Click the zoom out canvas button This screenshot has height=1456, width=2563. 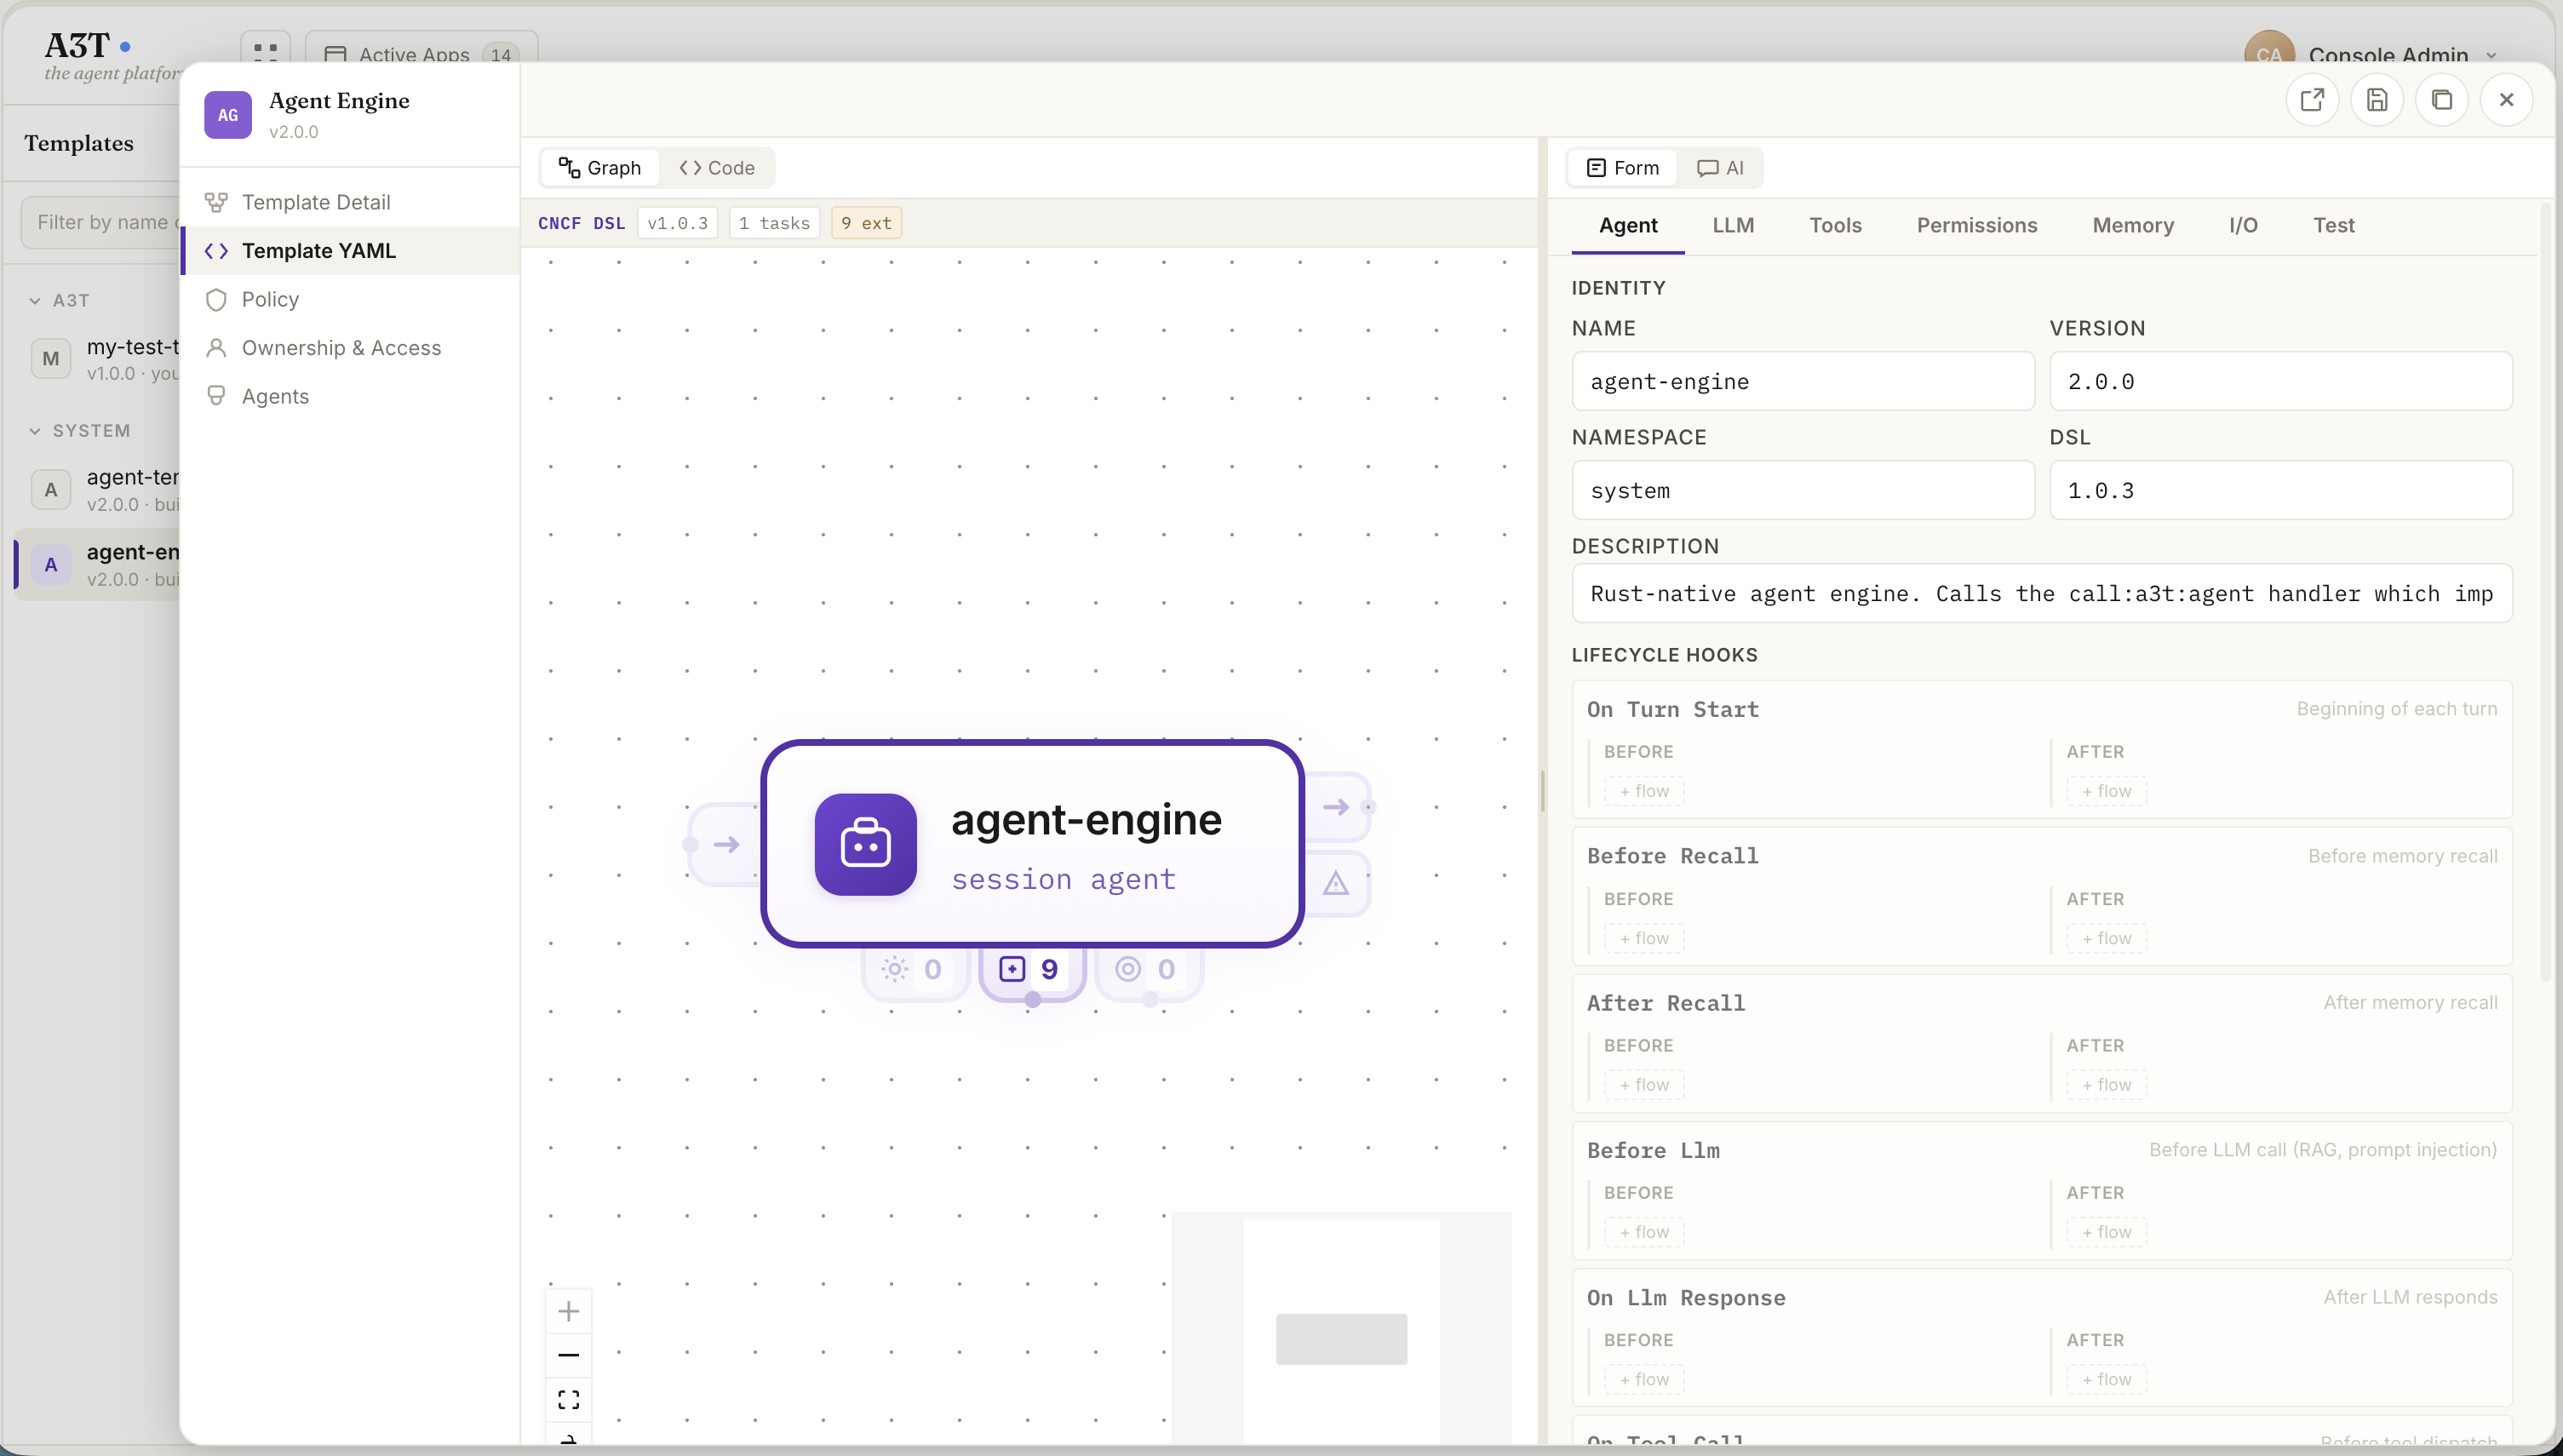(x=569, y=1355)
